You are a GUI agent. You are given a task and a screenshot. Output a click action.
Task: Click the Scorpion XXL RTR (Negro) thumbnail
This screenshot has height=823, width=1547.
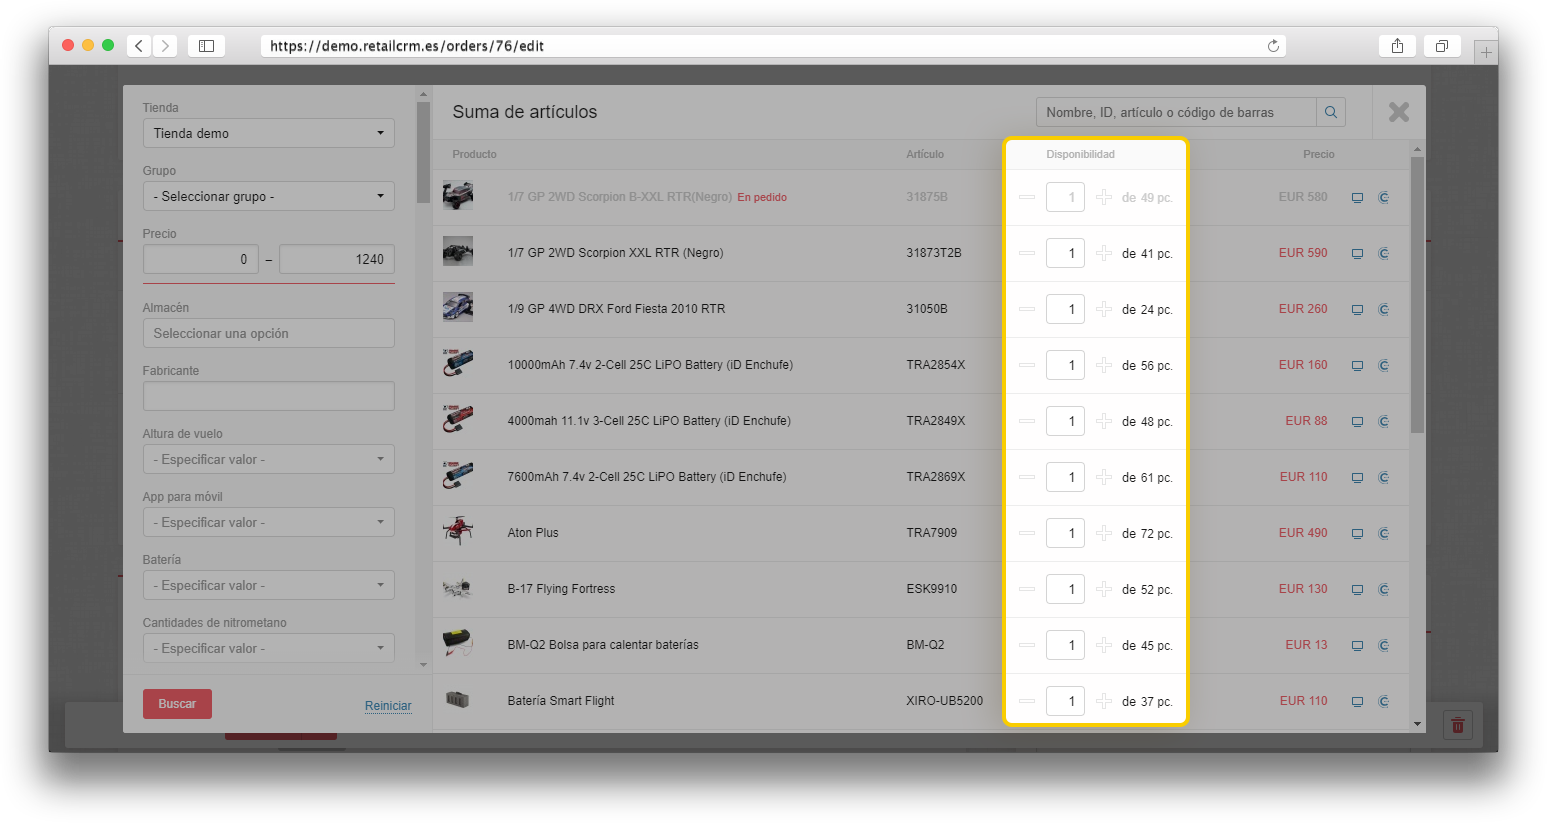458,252
